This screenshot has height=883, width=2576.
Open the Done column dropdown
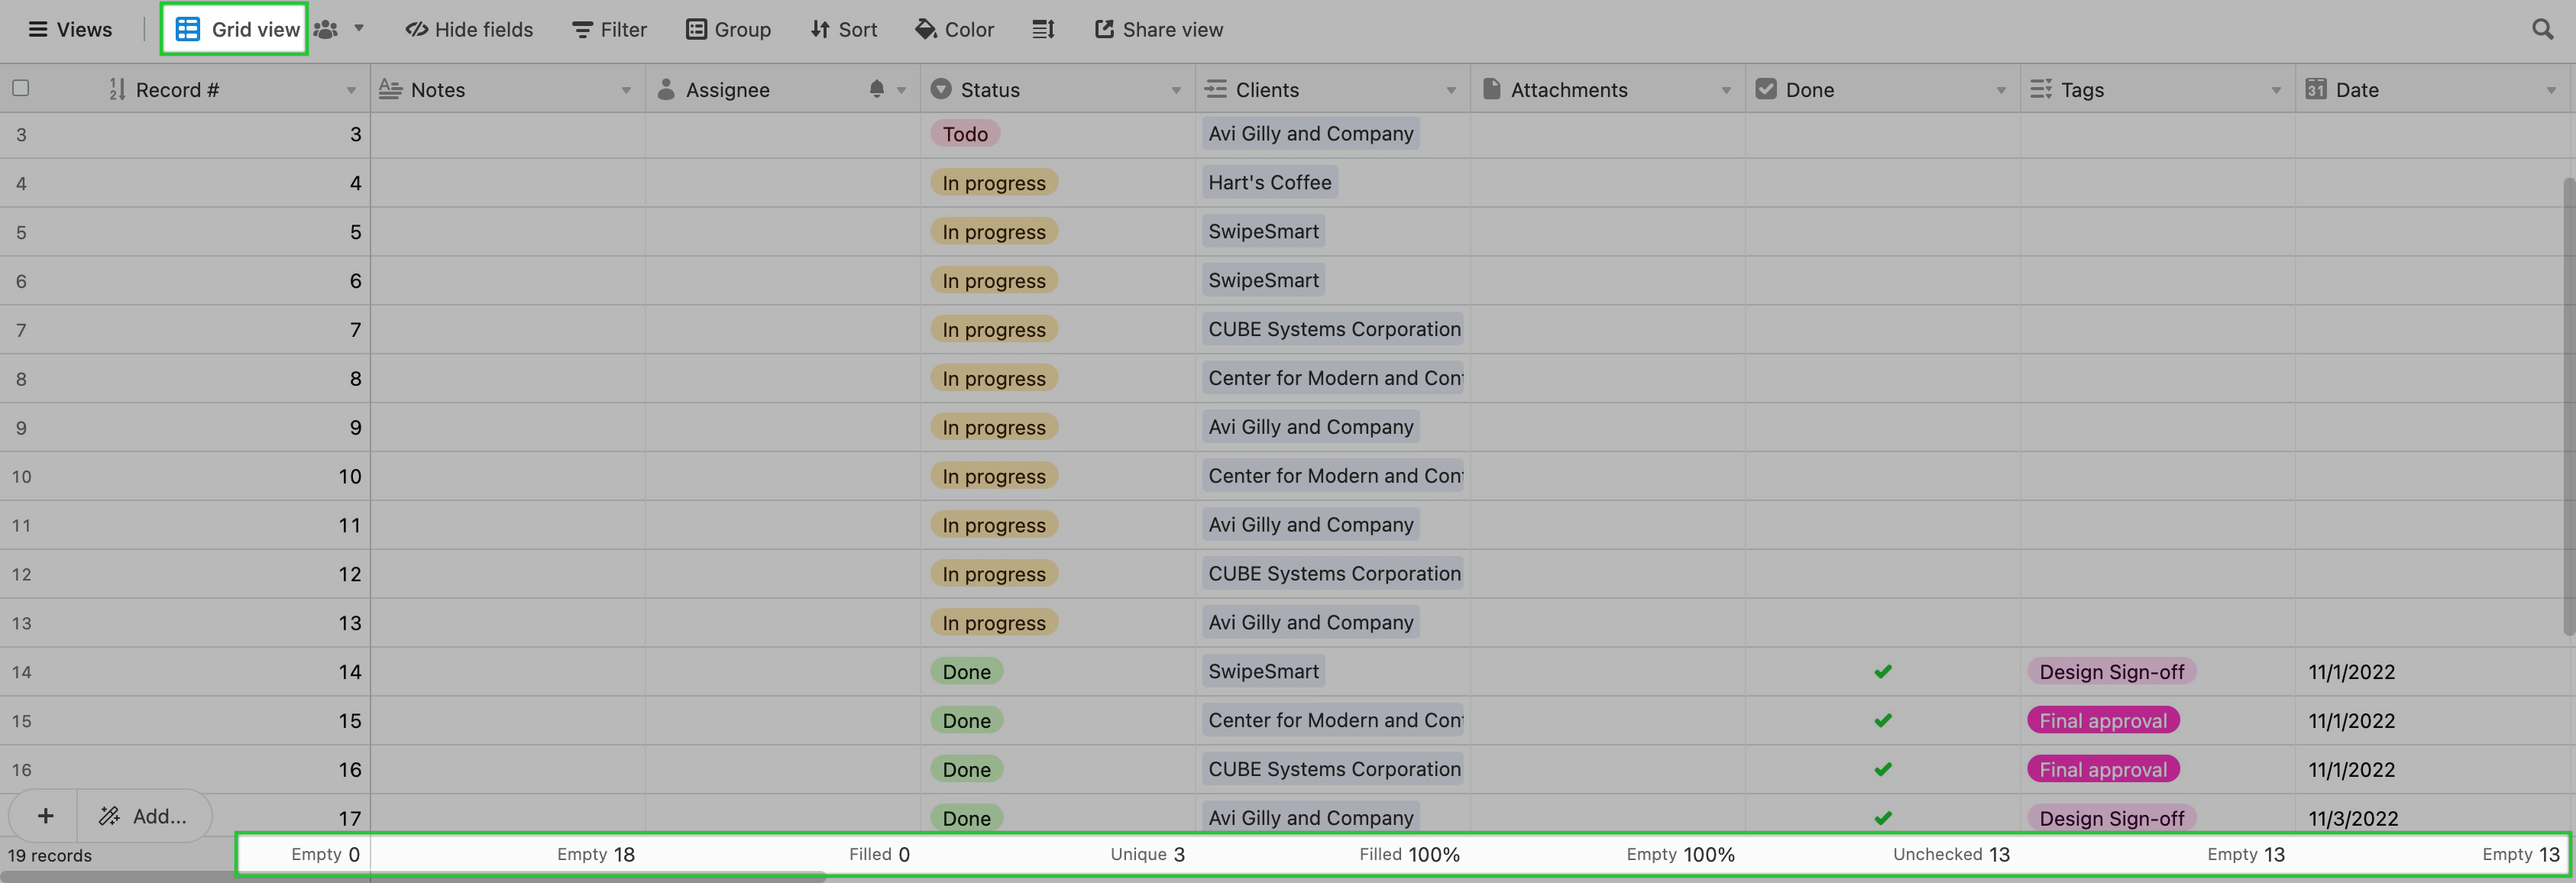click(2001, 90)
